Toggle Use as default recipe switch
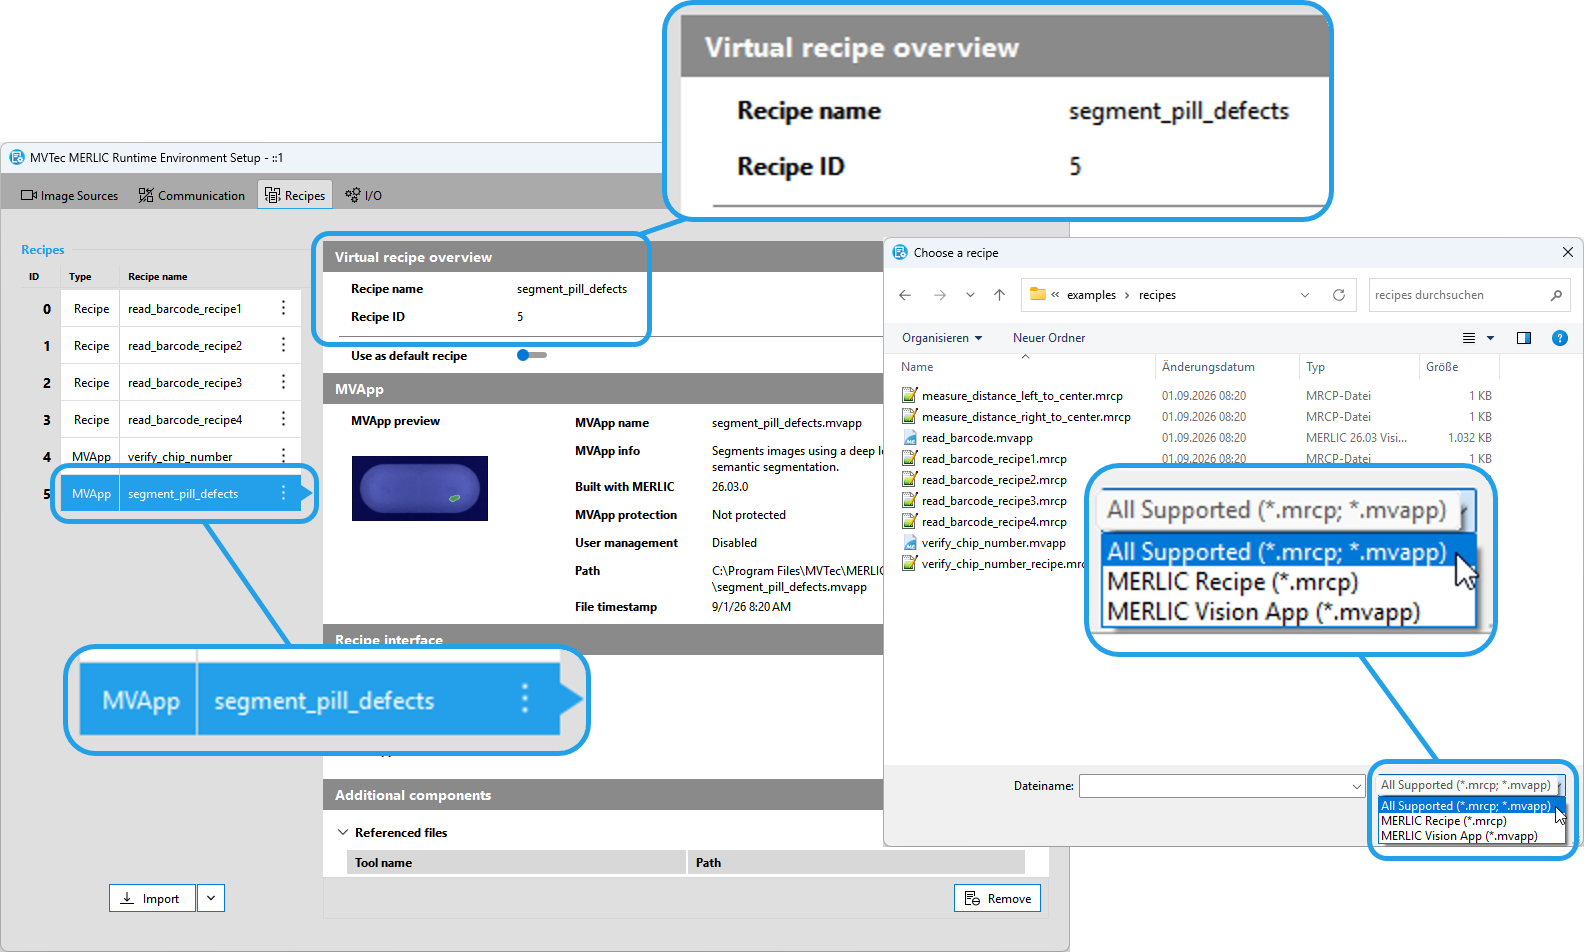Viewport: 1584px width, 952px height. click(x=531, y=355)
